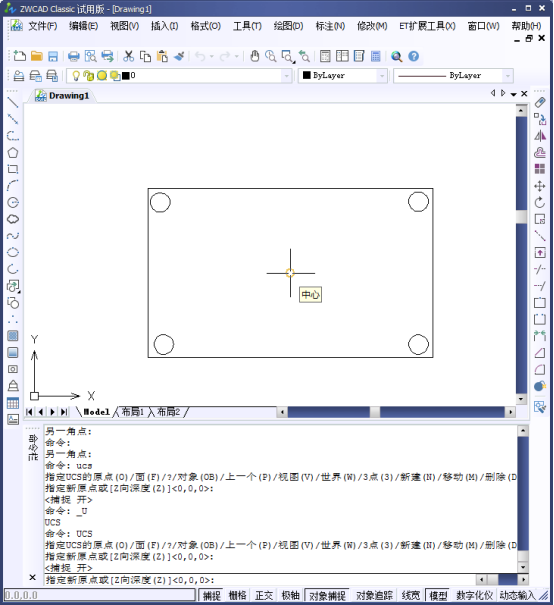This screenshot has width=554, height=605.
Task: Toggle 数字化仪 tablet mode
Action: pyautogui.click(x=475, y=595)
